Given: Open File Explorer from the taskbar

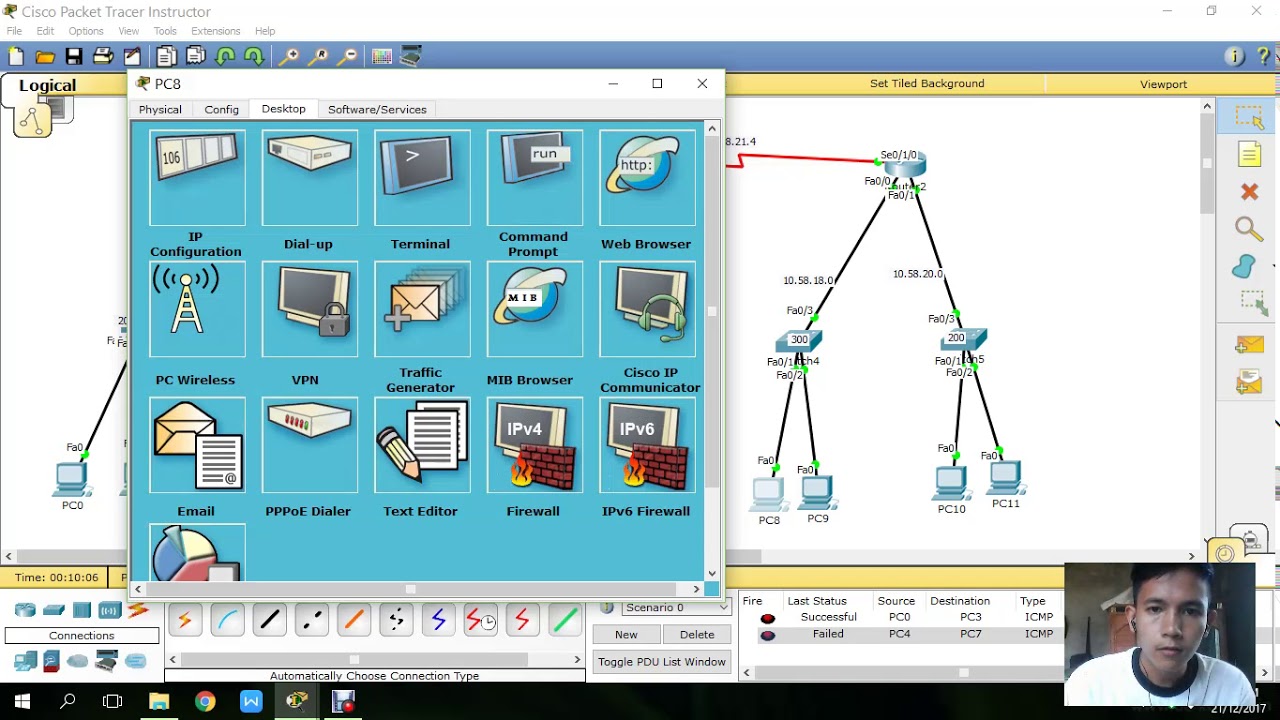Looking at the screenshot, I should [x=159, y=701].
